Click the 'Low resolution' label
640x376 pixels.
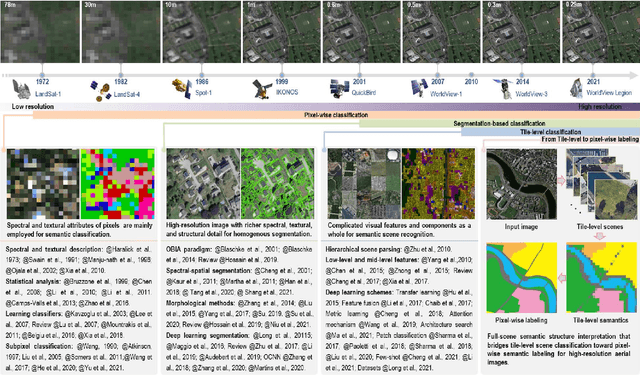pyautogui.click(x=33, y=107)
